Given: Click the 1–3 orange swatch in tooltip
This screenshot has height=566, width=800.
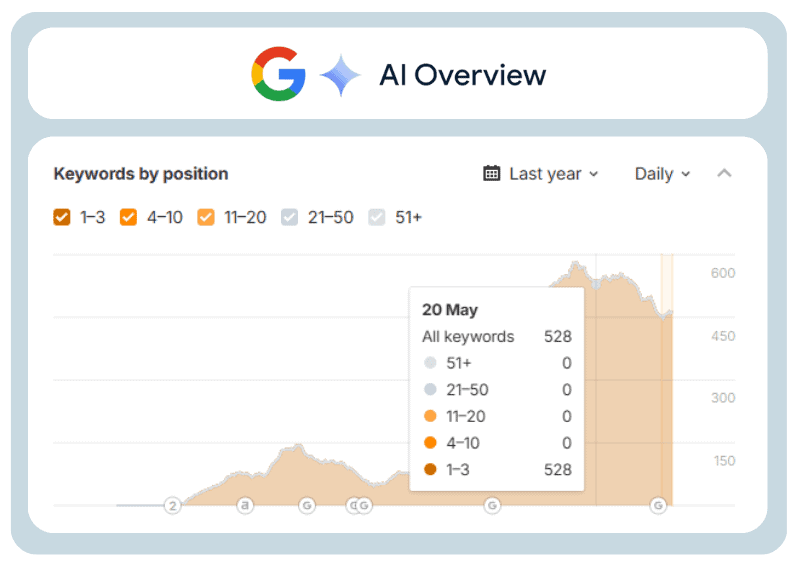Looking at the screenshot, I should (430, 469).
